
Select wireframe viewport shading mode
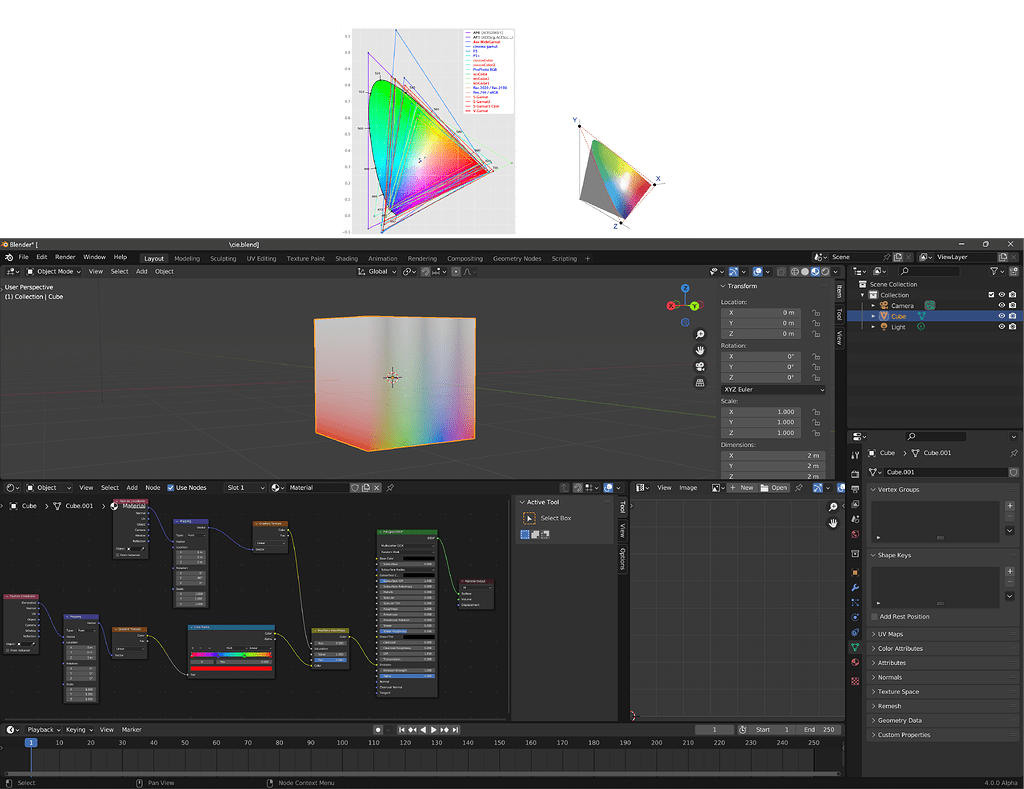pos(795,272)
